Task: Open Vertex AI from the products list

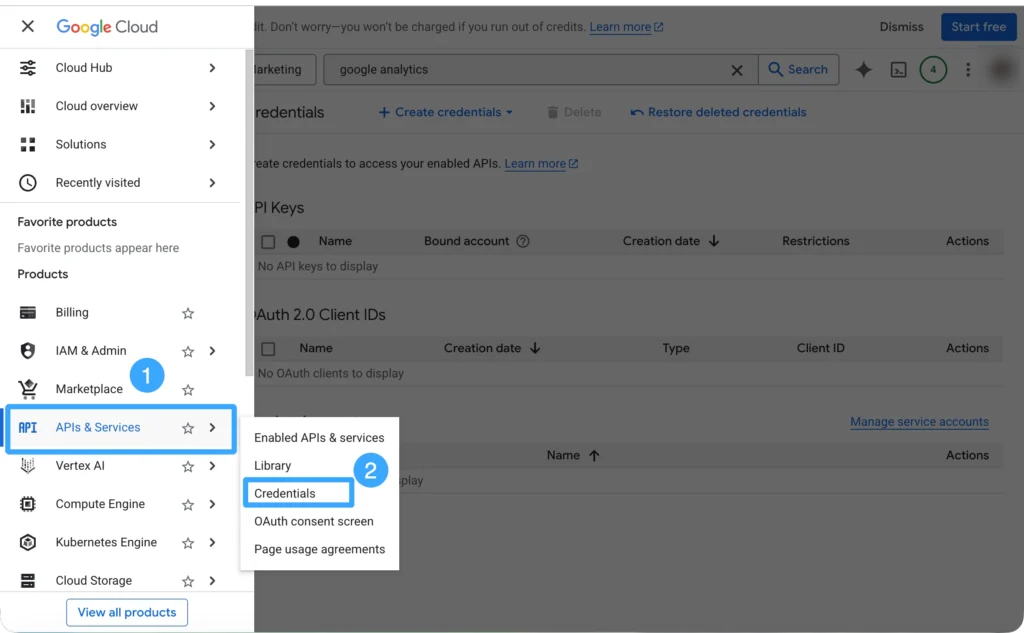Action: click(x=80, y=466)
